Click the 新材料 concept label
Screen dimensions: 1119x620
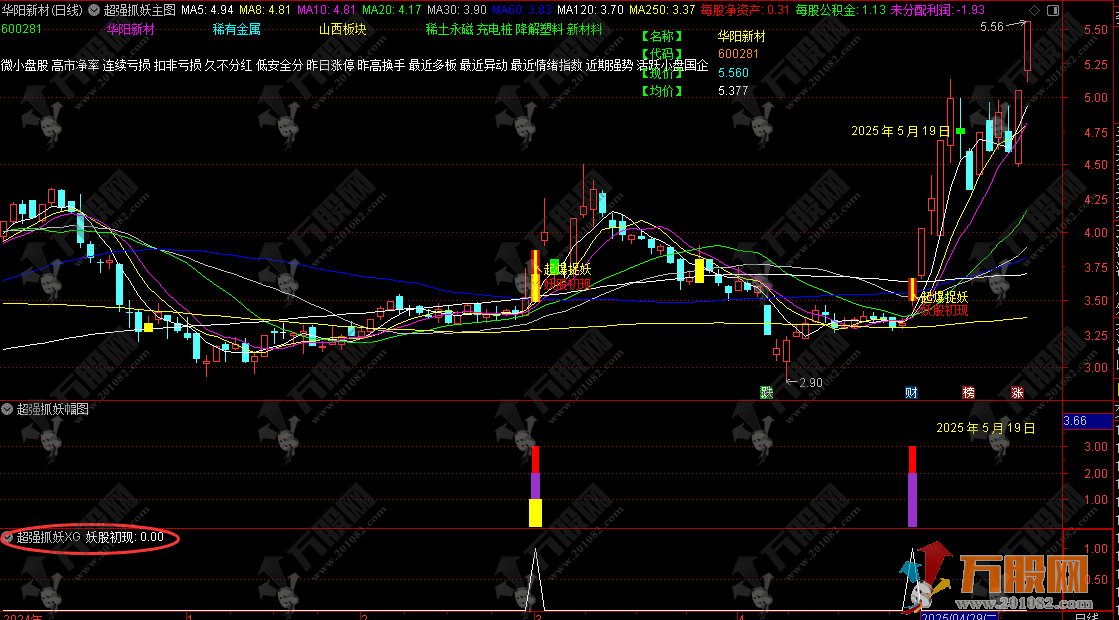(584, 29)
